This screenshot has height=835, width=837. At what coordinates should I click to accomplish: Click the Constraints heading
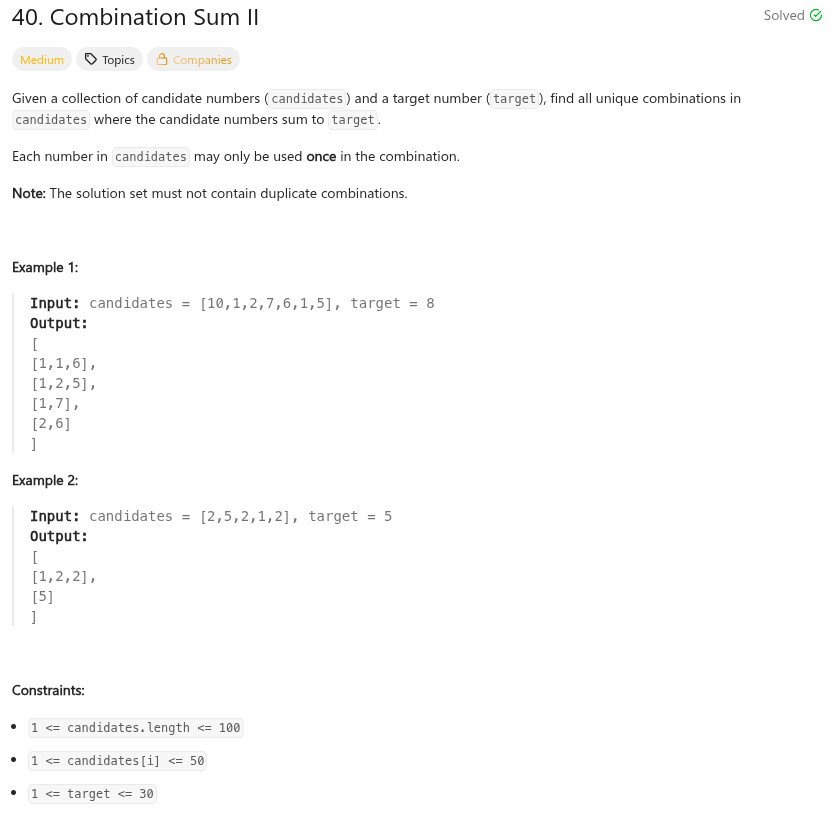tap(48, 690)
